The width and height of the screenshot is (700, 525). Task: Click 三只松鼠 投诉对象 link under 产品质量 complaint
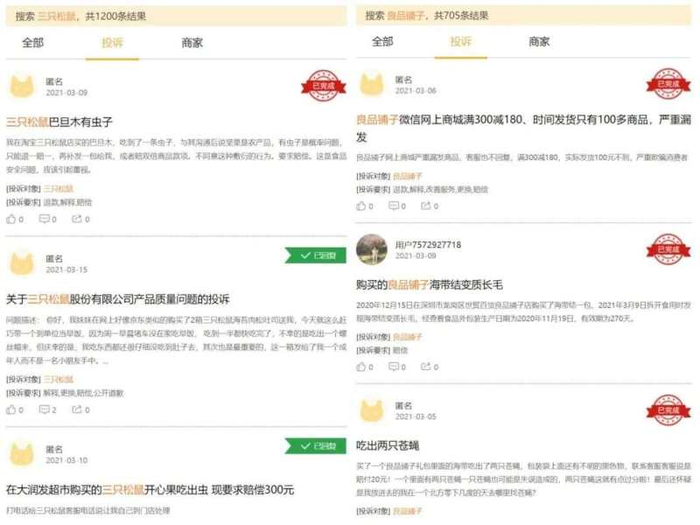58,379
